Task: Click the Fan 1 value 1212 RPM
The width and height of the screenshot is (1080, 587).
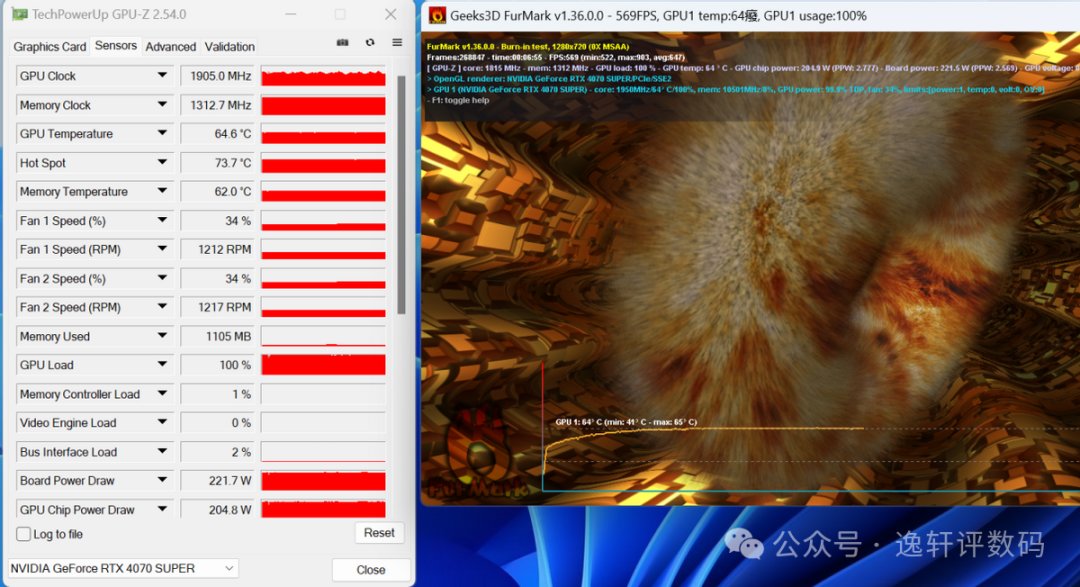Action: (218, 249)
